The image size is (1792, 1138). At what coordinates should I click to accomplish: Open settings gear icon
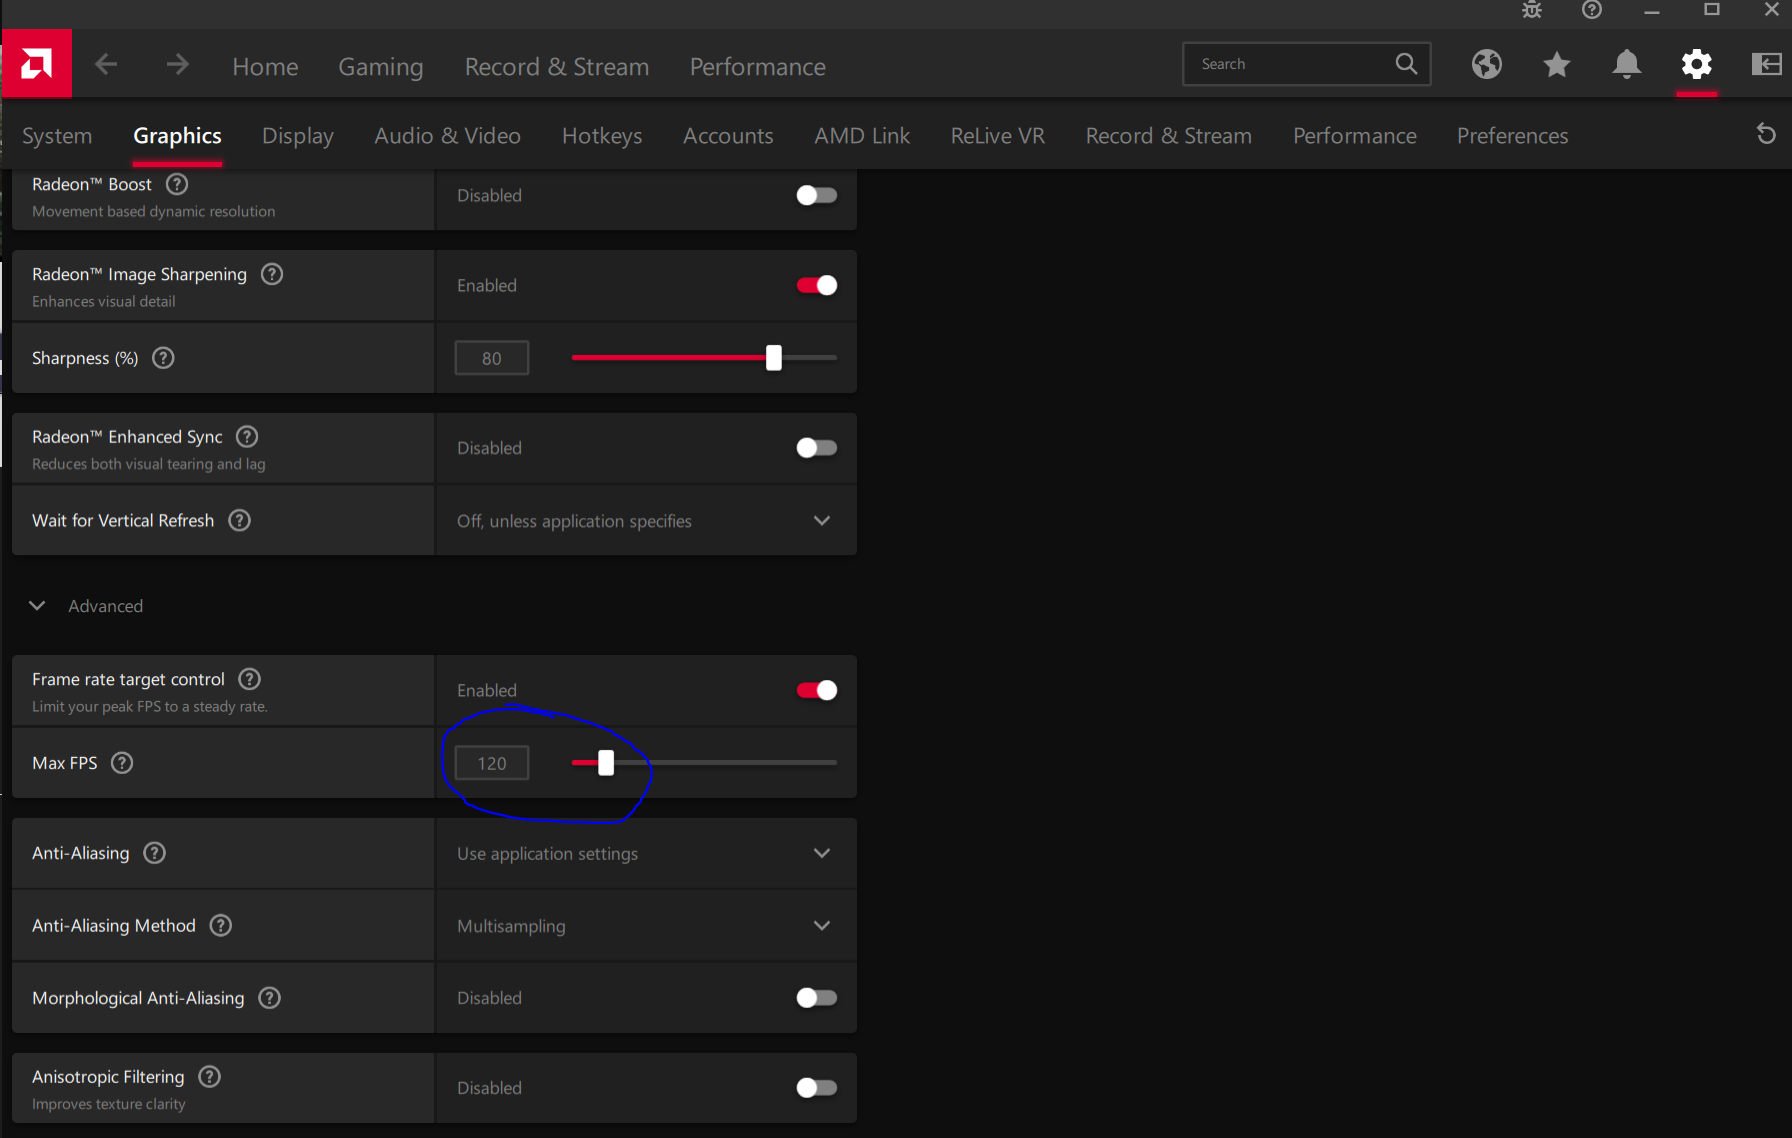[x=1697, y=64]
